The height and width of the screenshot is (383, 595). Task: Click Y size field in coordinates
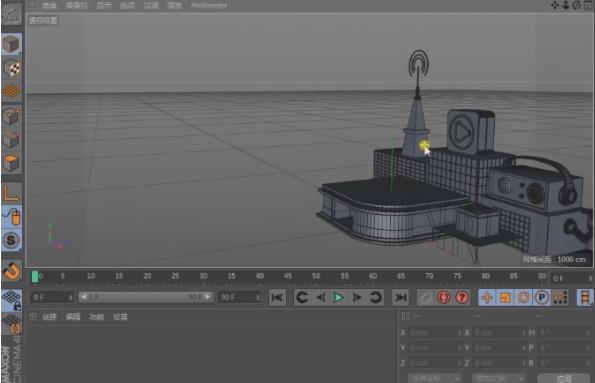[x=499, y=348]
